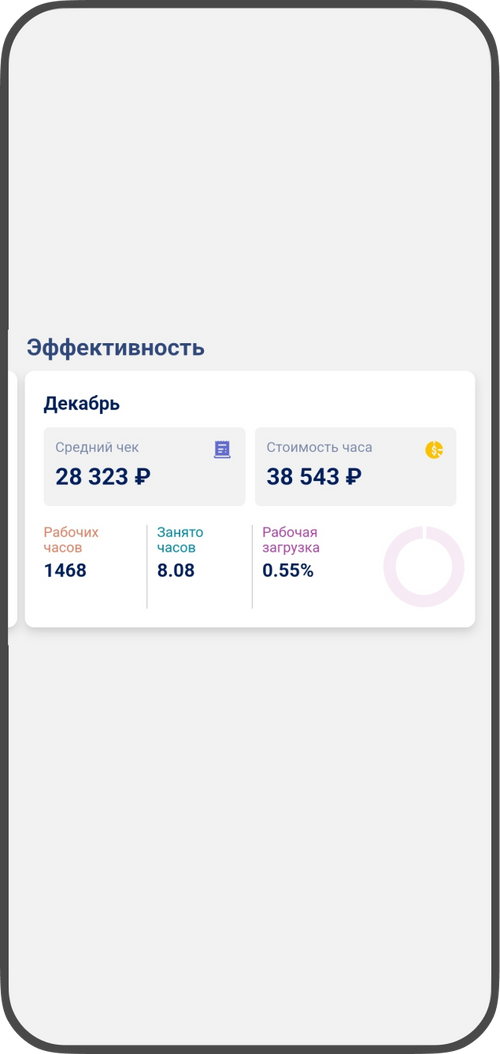Select the Декабрь month title
The width and height of the screenshot is (500, 1054).
(82, 404)
